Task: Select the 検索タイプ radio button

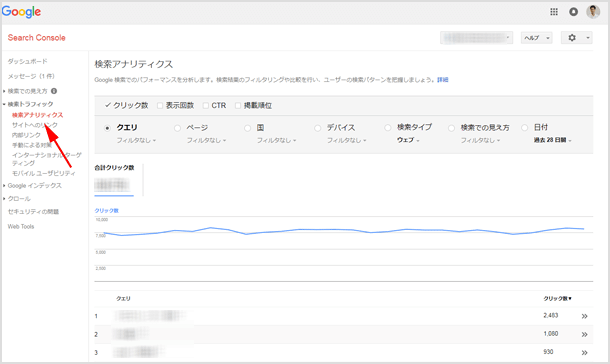Action: pyautogui.click(x=387, y=128)
